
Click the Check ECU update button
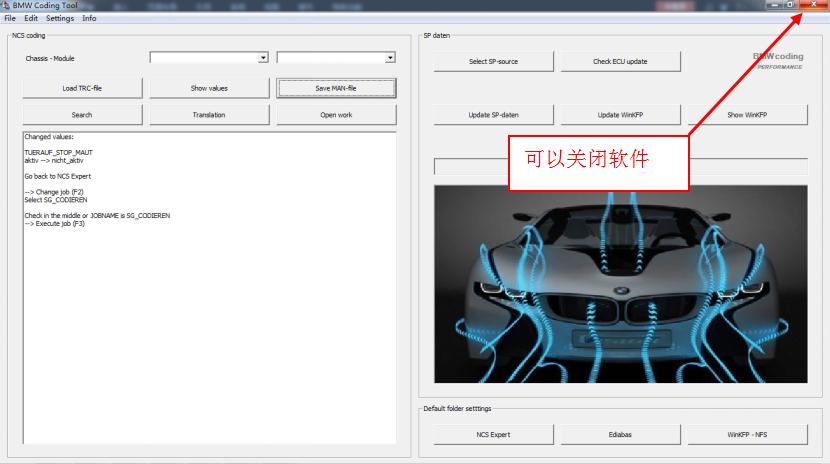click(620, 61)
